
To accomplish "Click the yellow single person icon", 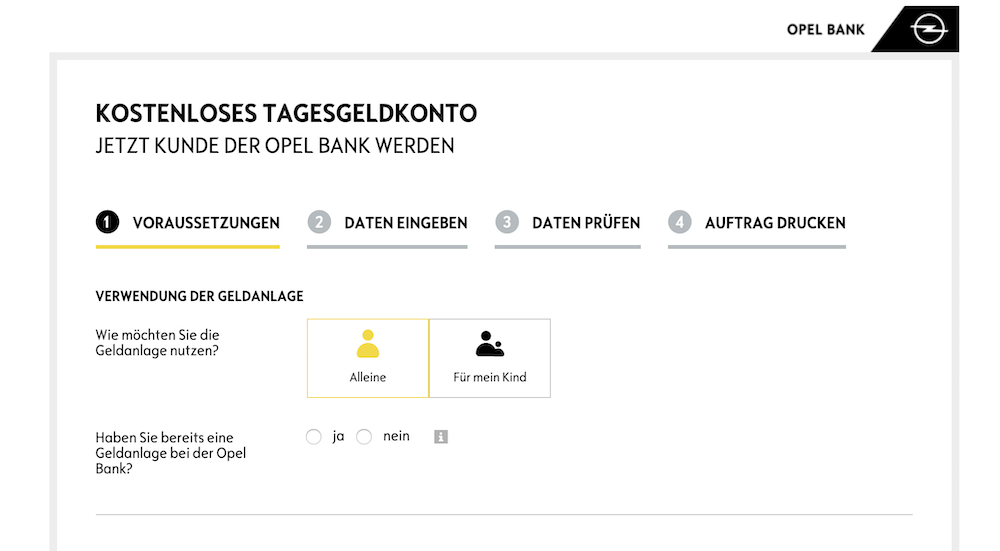I will click(368, 344).
